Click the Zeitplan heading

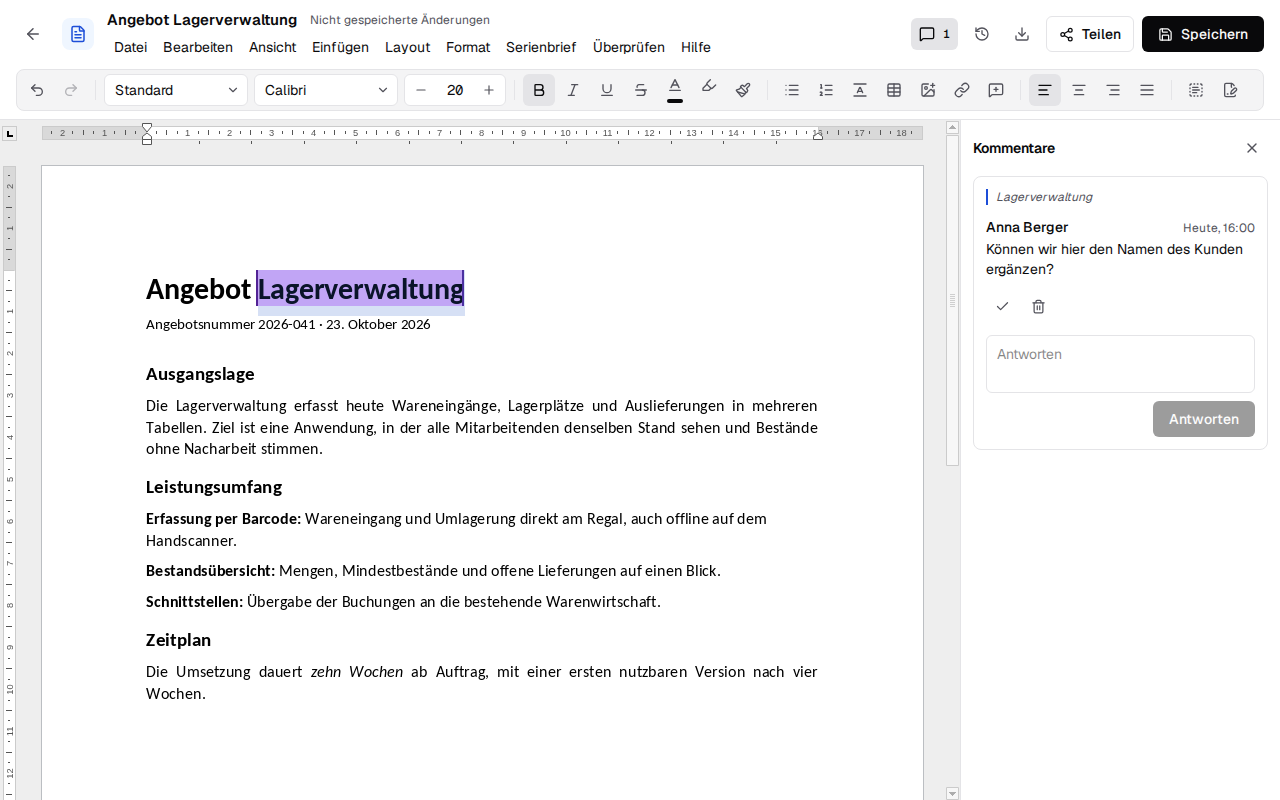pos(178,640)
